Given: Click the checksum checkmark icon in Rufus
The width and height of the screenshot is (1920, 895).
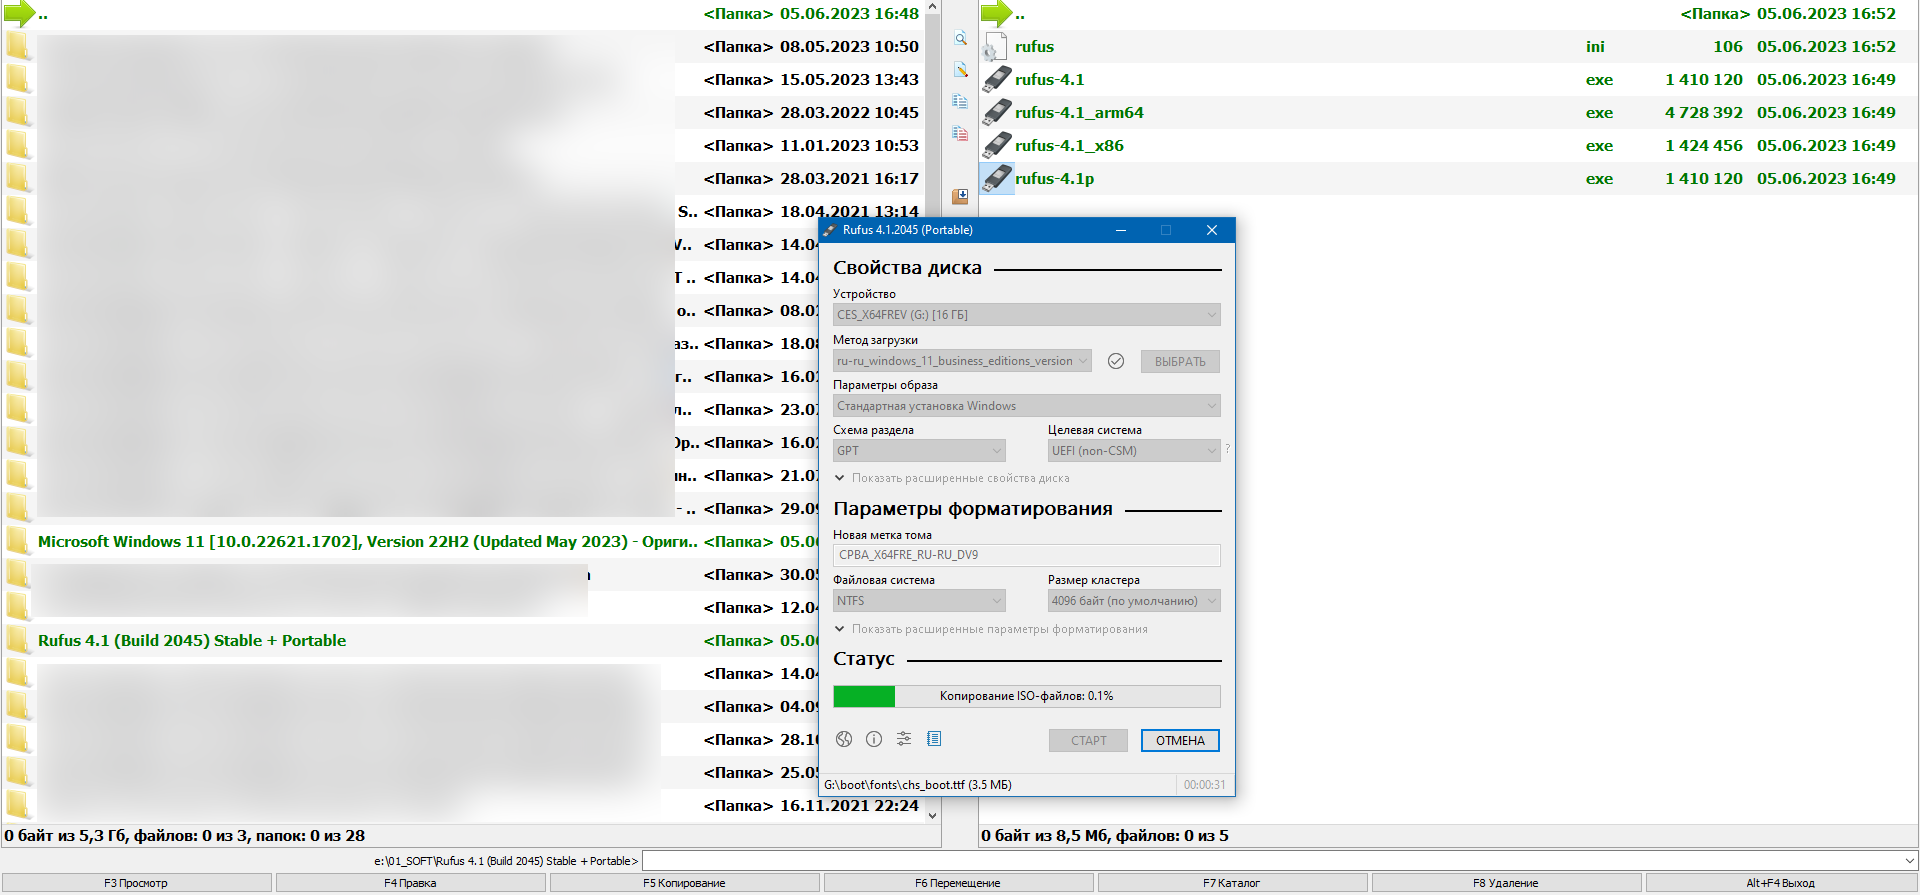Looking at the screenshot, I should 1116,361.
